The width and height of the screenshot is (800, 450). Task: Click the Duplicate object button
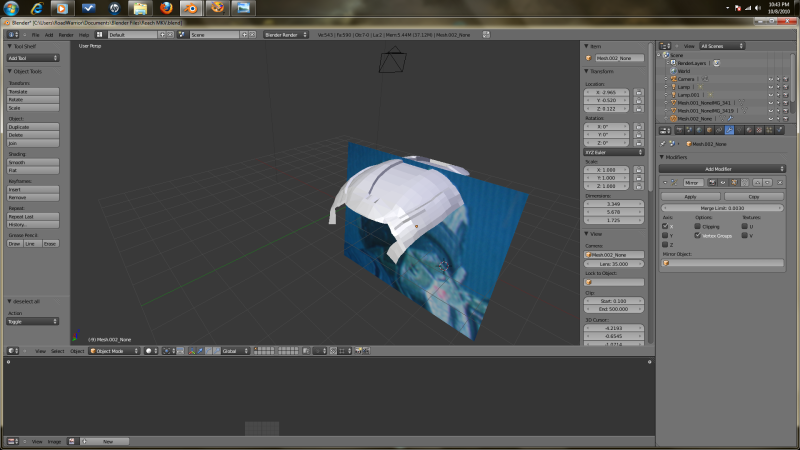tap(33, 127)
